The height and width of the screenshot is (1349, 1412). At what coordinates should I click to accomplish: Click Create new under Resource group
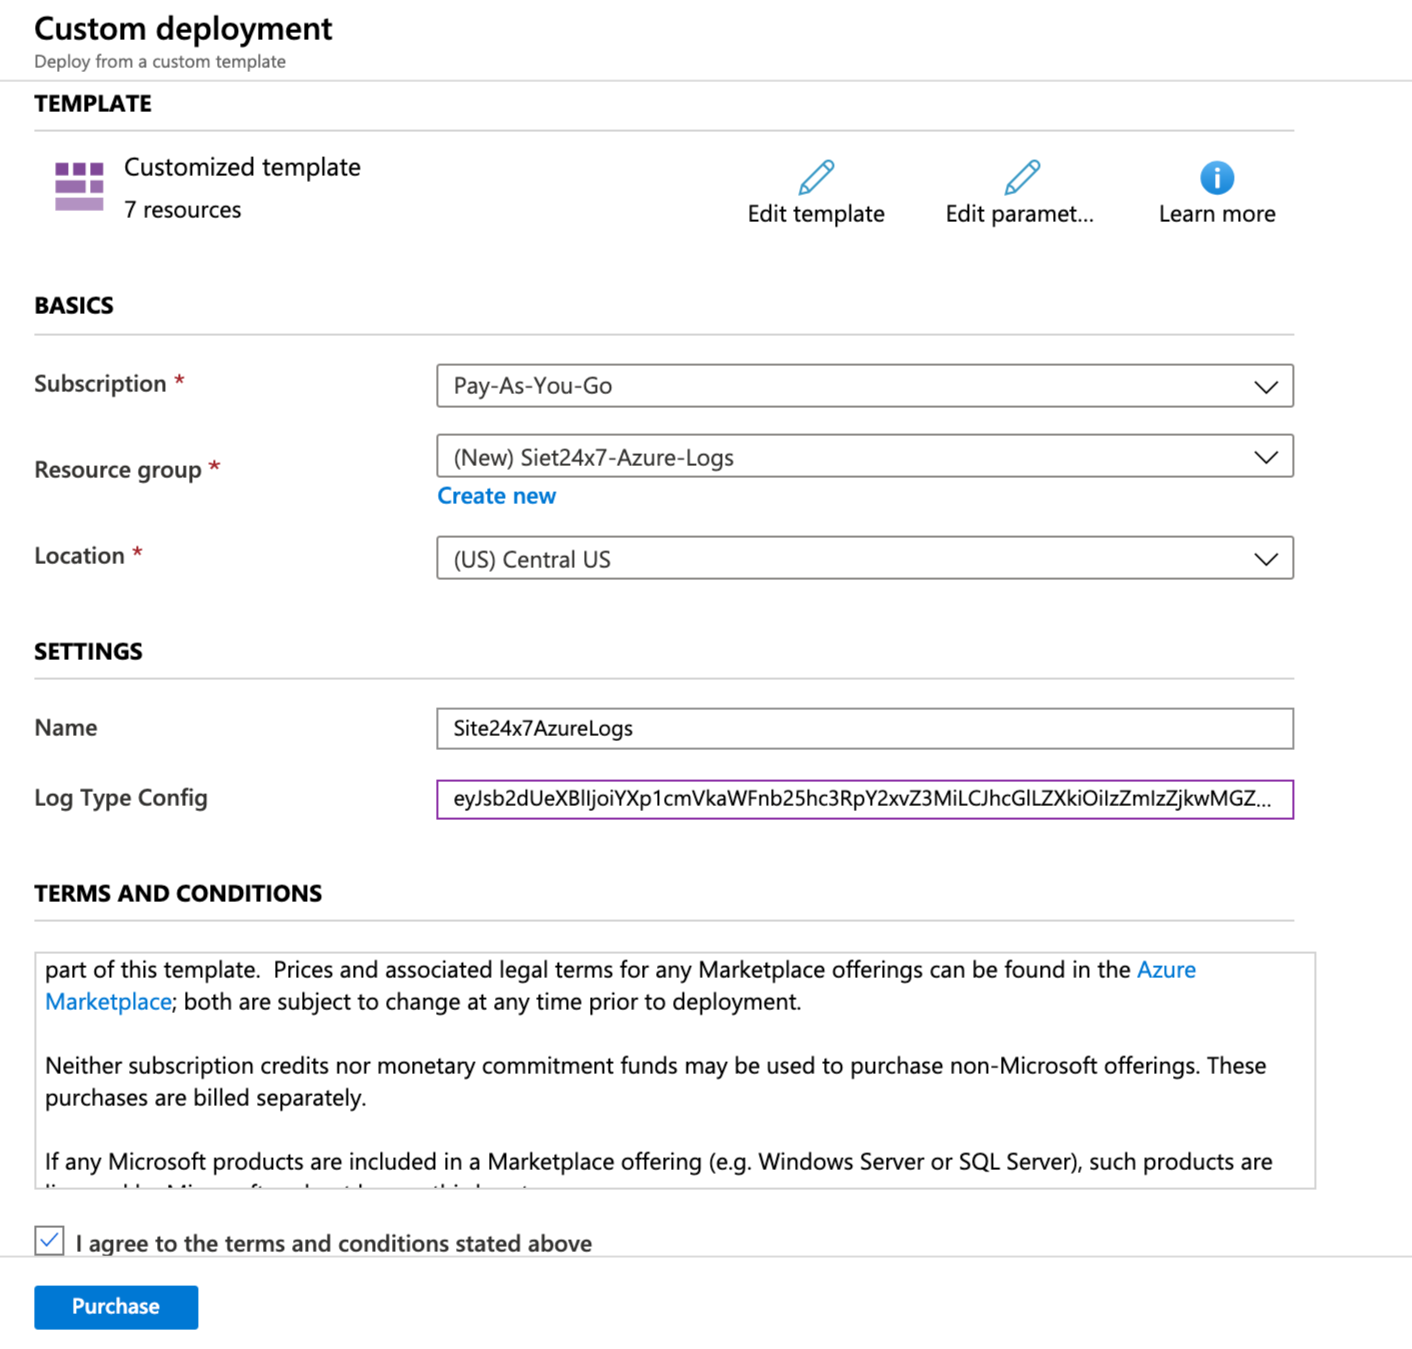coord(496,495)
